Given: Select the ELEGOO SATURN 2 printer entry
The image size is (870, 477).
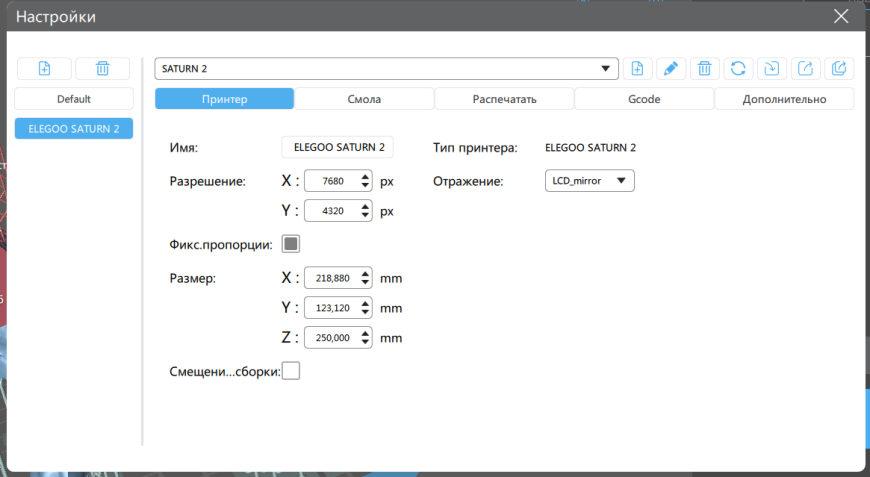Looking at the screenshot, I should pos(74,129).
